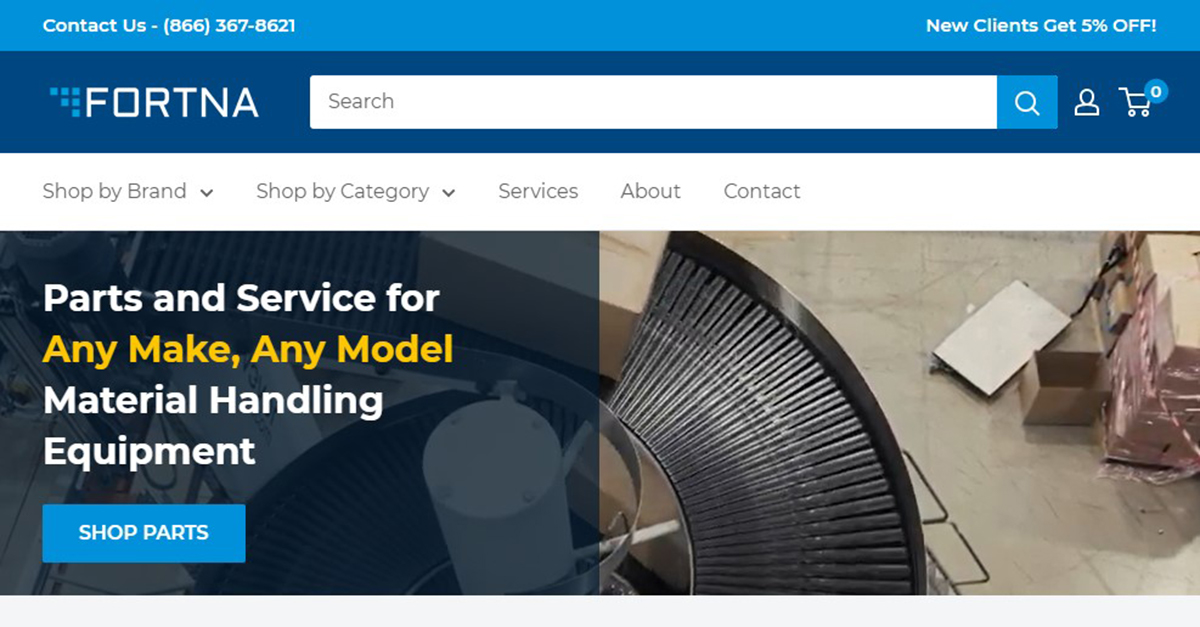Focus the Search input field

point(653,102)
